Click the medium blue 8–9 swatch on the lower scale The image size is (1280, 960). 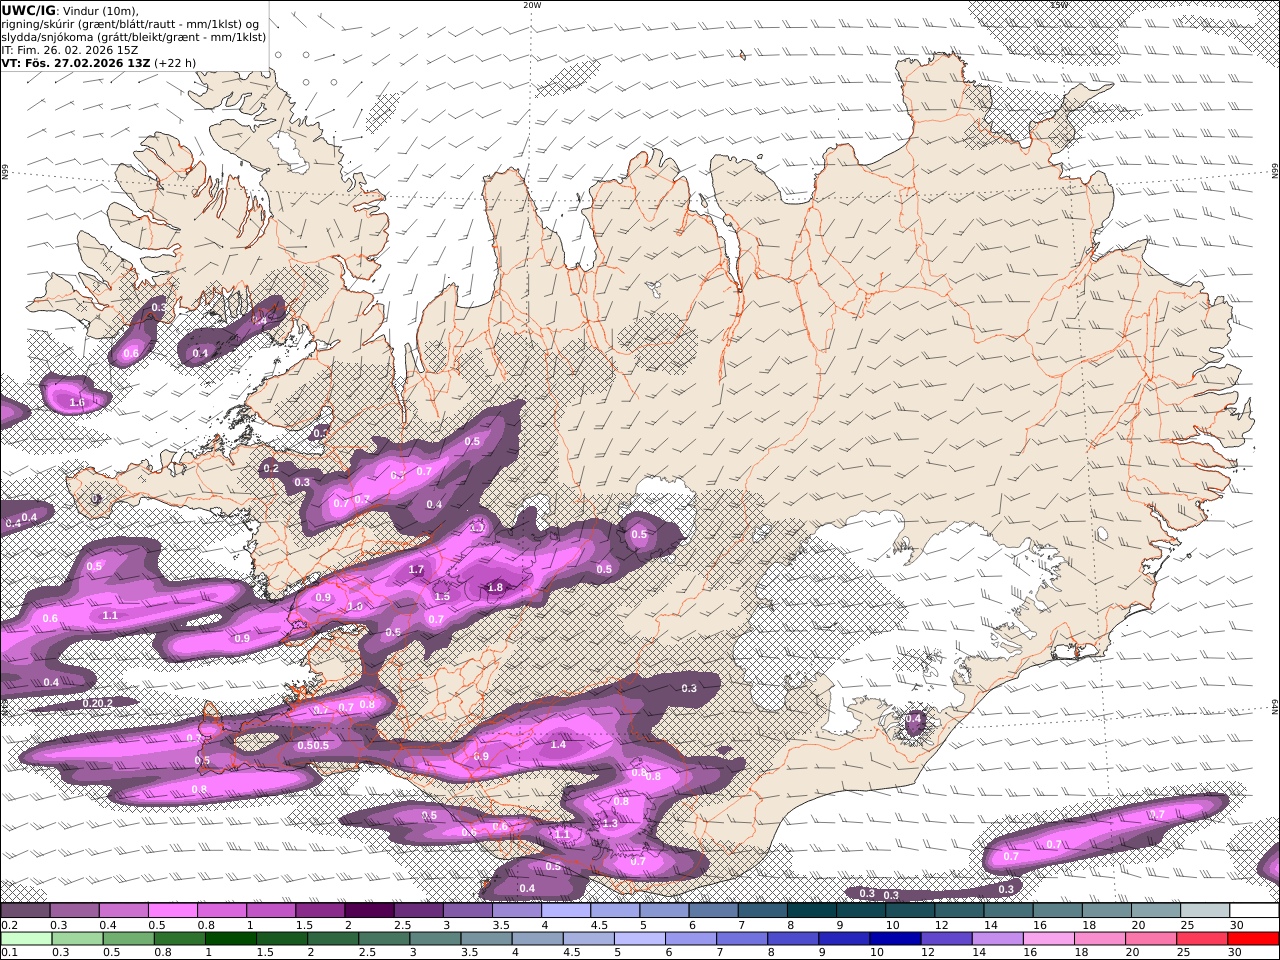tap(793, 939)
